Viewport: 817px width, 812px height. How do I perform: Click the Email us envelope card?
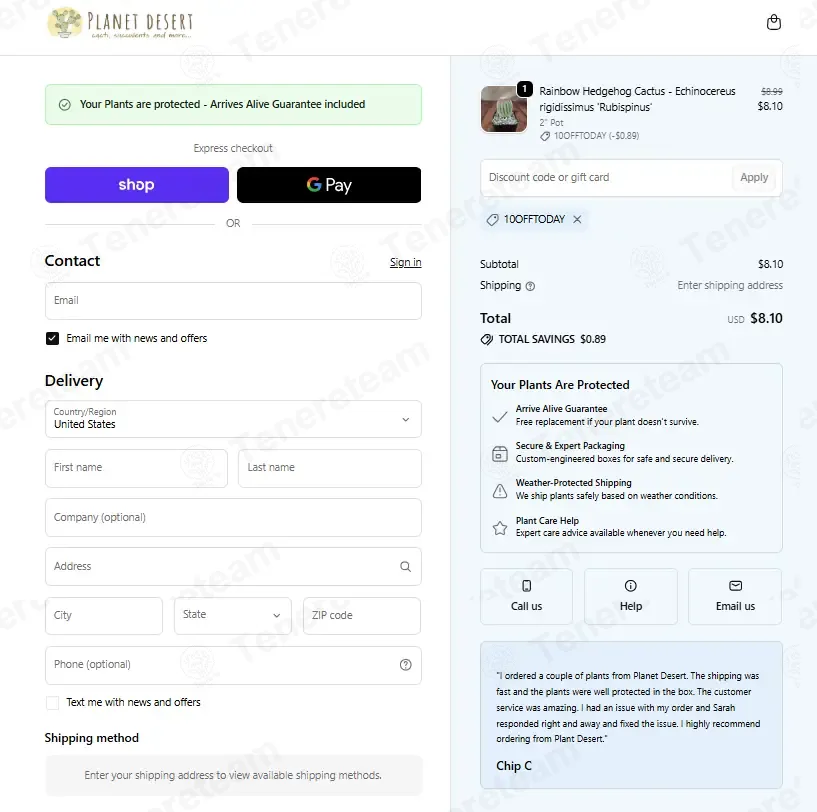[x=735, y=596]
